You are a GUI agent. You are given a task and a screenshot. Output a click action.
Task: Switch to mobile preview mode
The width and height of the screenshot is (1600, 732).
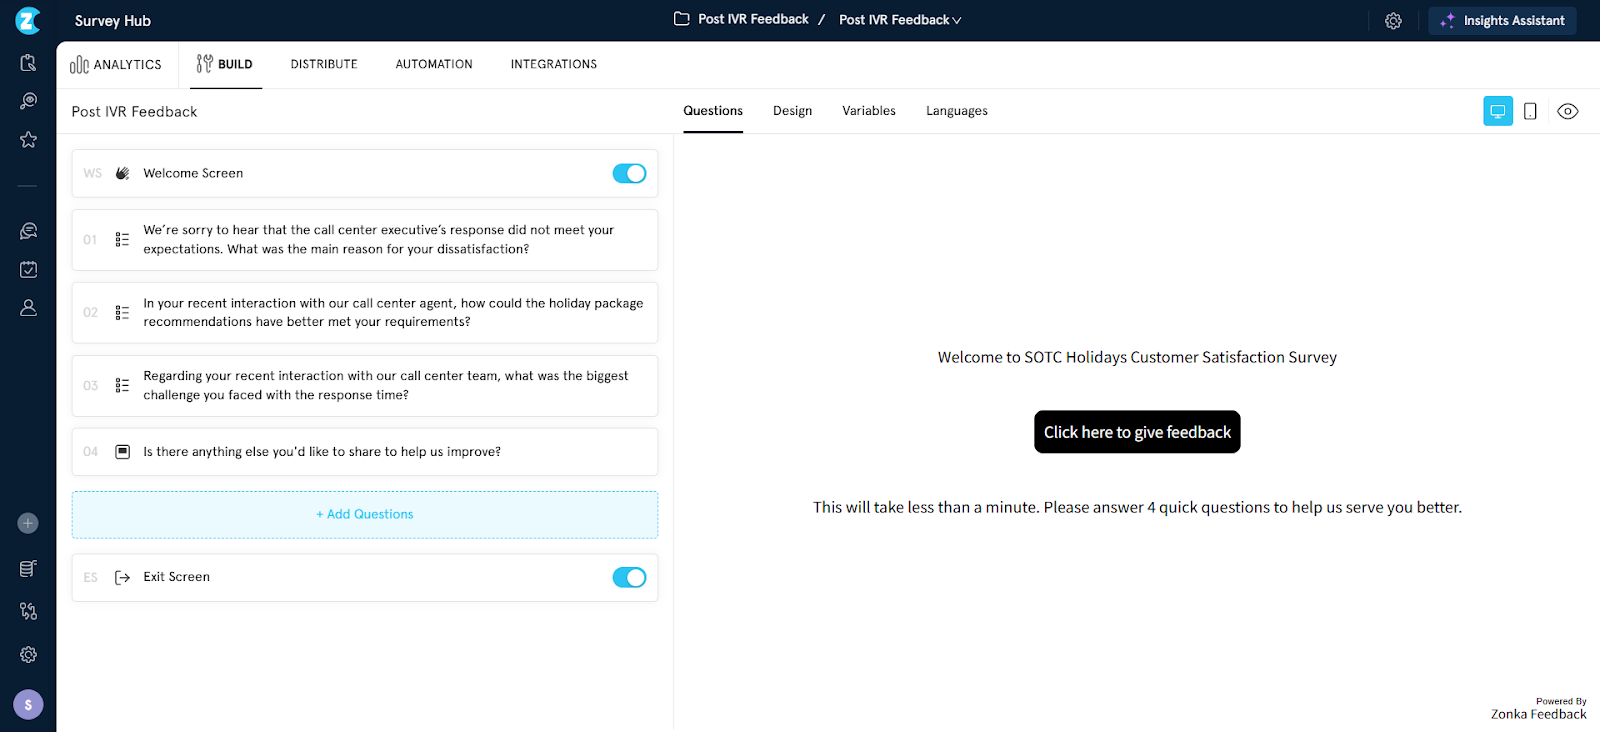point(1530,111)
